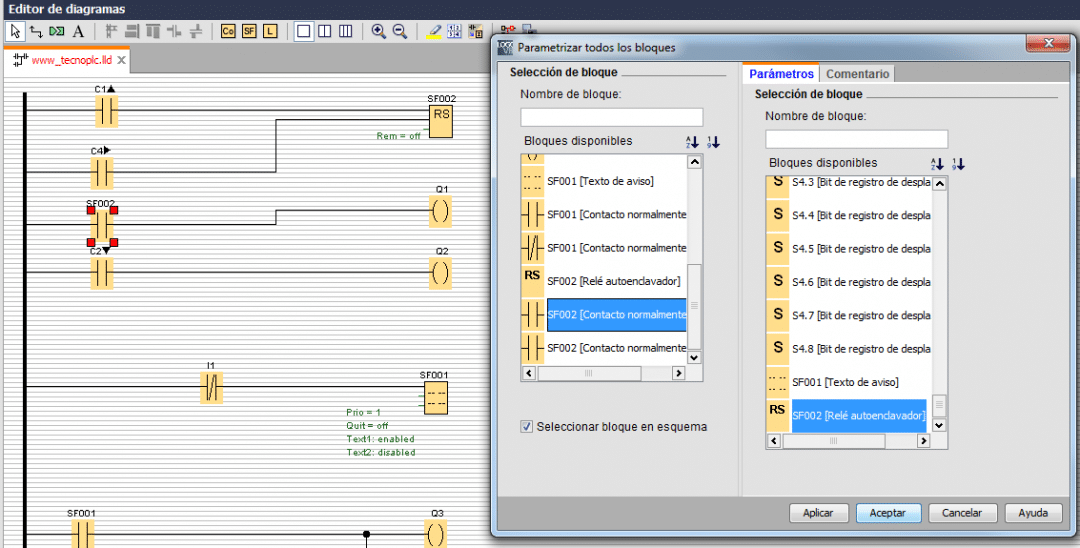
Task: Open the www_tecnoplc.lld diagram tab
Action: pos(70,60)
